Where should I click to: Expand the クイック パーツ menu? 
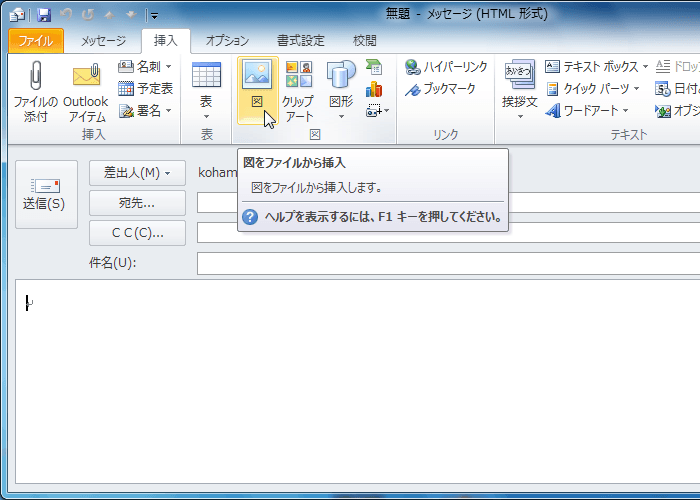pyautogui.click(x=593, y=88)
